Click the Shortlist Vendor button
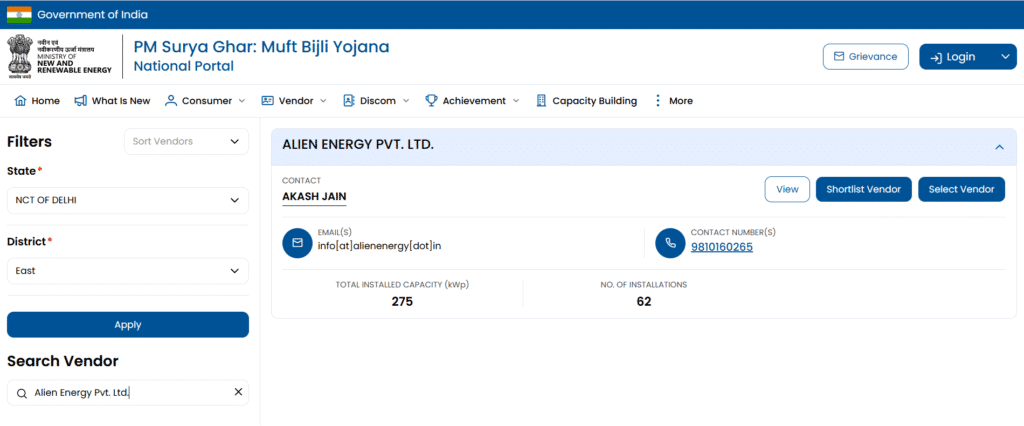Viewport: 1024px width, 426px height. pyautogui.click(x=864, y=189)
